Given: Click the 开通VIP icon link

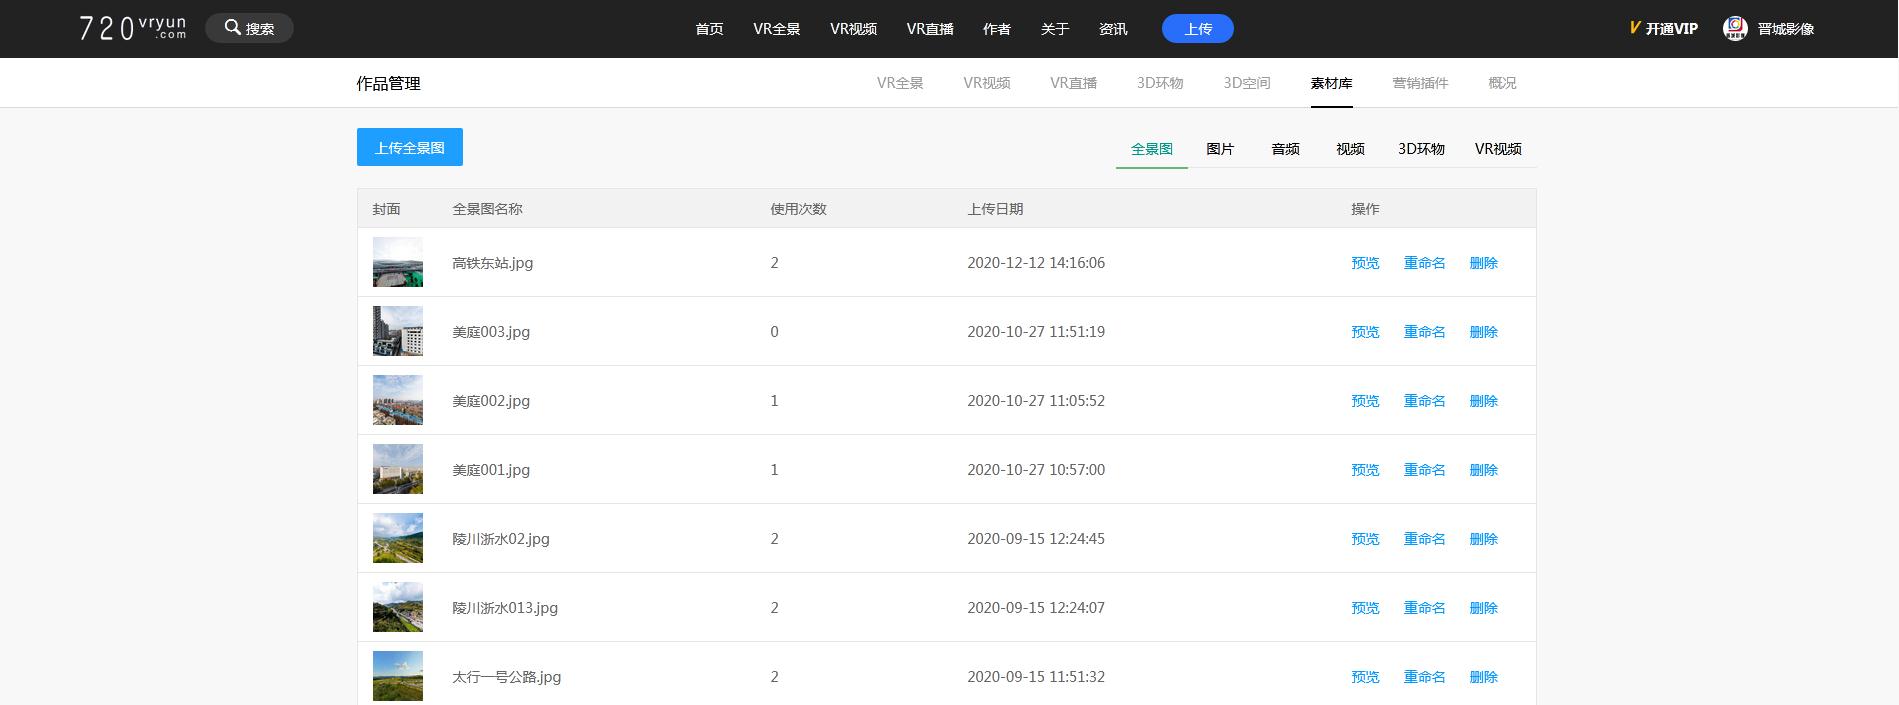Looking at the screenshot, I should [x=1662, y=29].
